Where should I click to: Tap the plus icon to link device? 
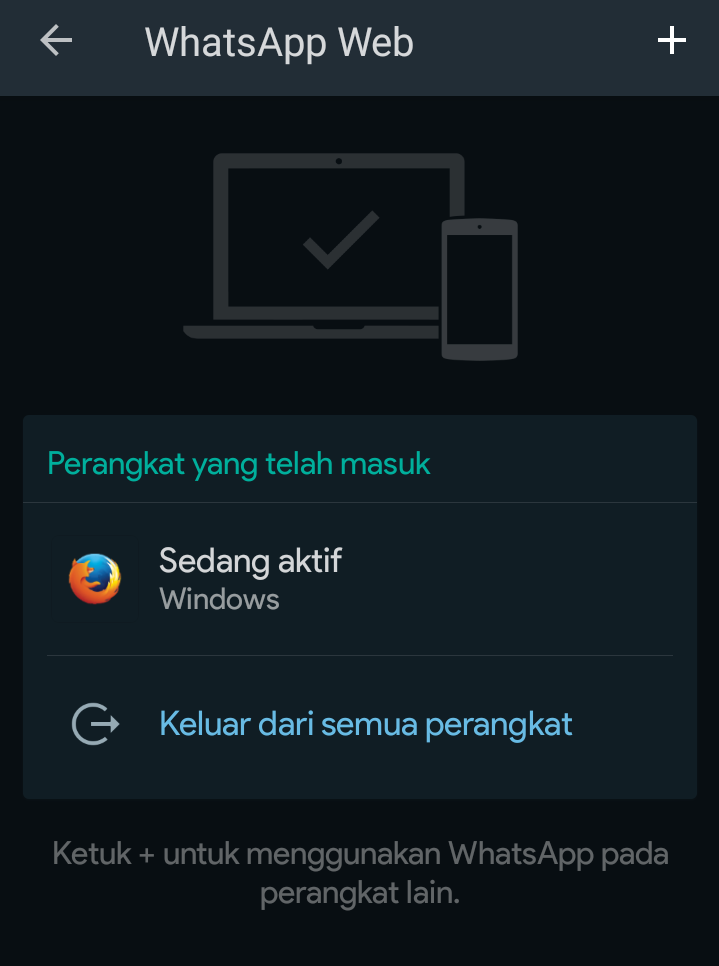672,41
